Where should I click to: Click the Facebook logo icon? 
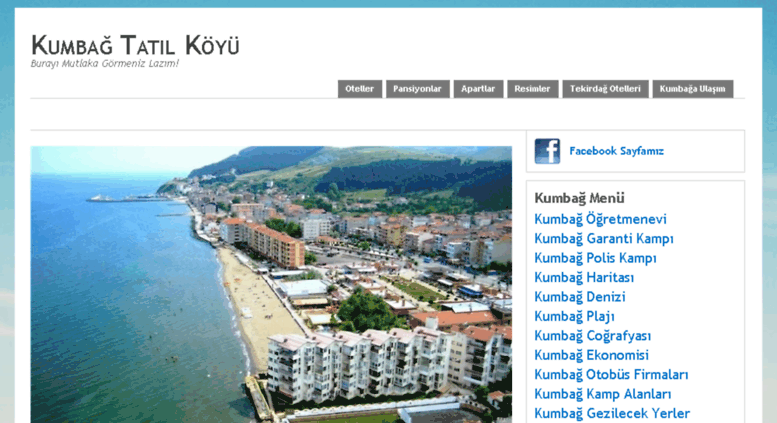click(547, 151)
